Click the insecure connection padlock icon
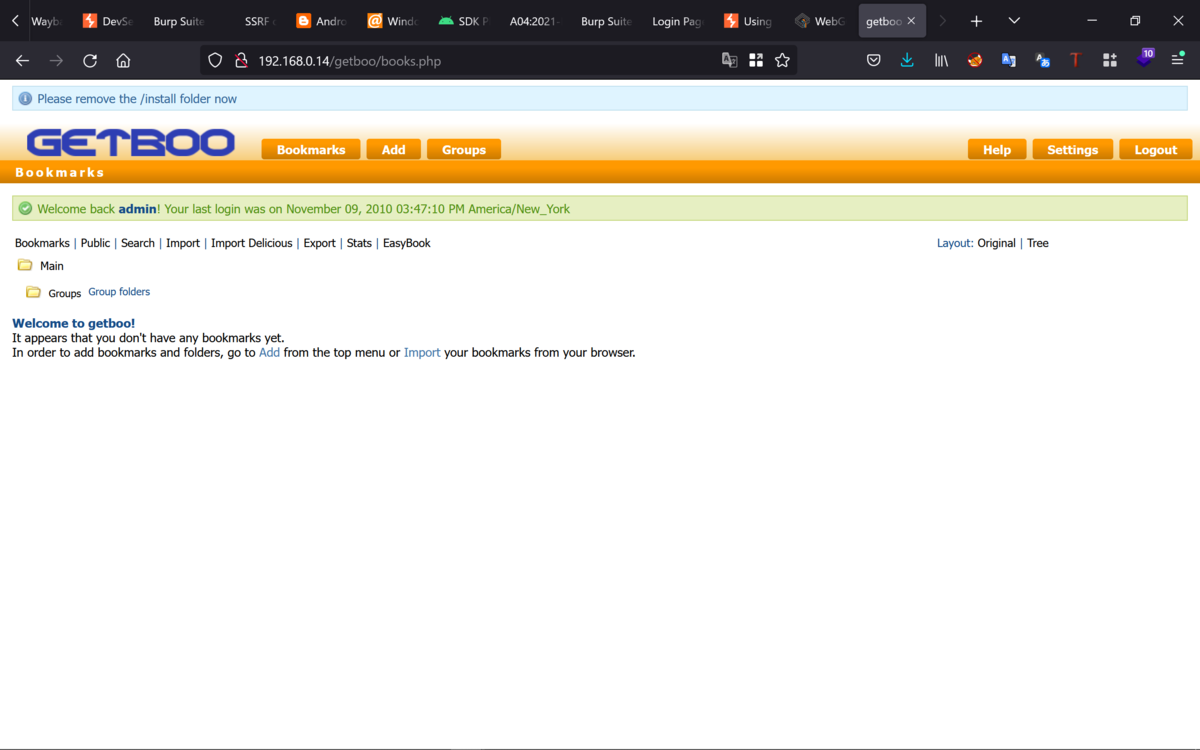 [240, 60]
